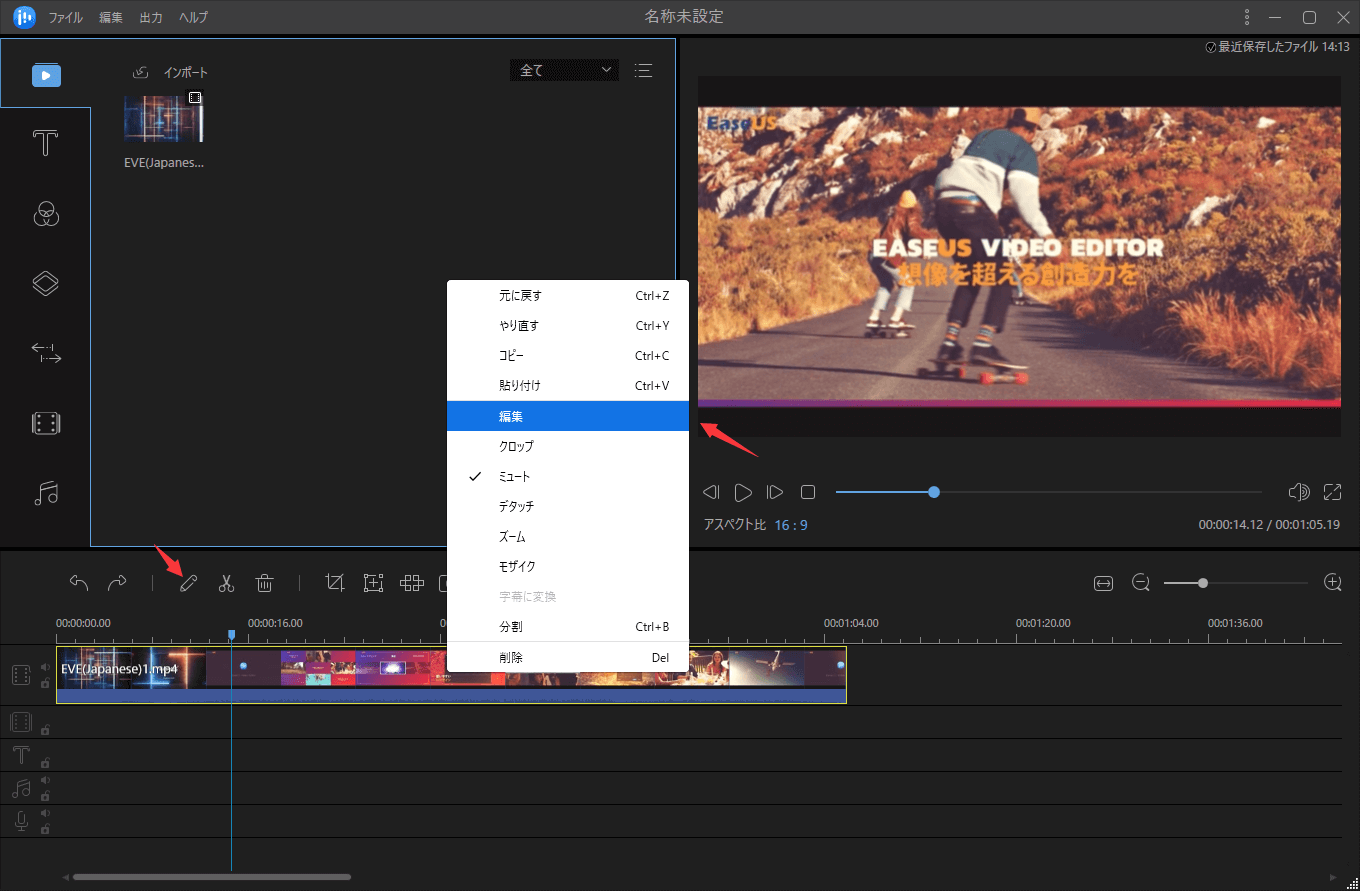Open the ファイル menu
Viewport: 1360px width, 891px height.
tap(66, 18)
